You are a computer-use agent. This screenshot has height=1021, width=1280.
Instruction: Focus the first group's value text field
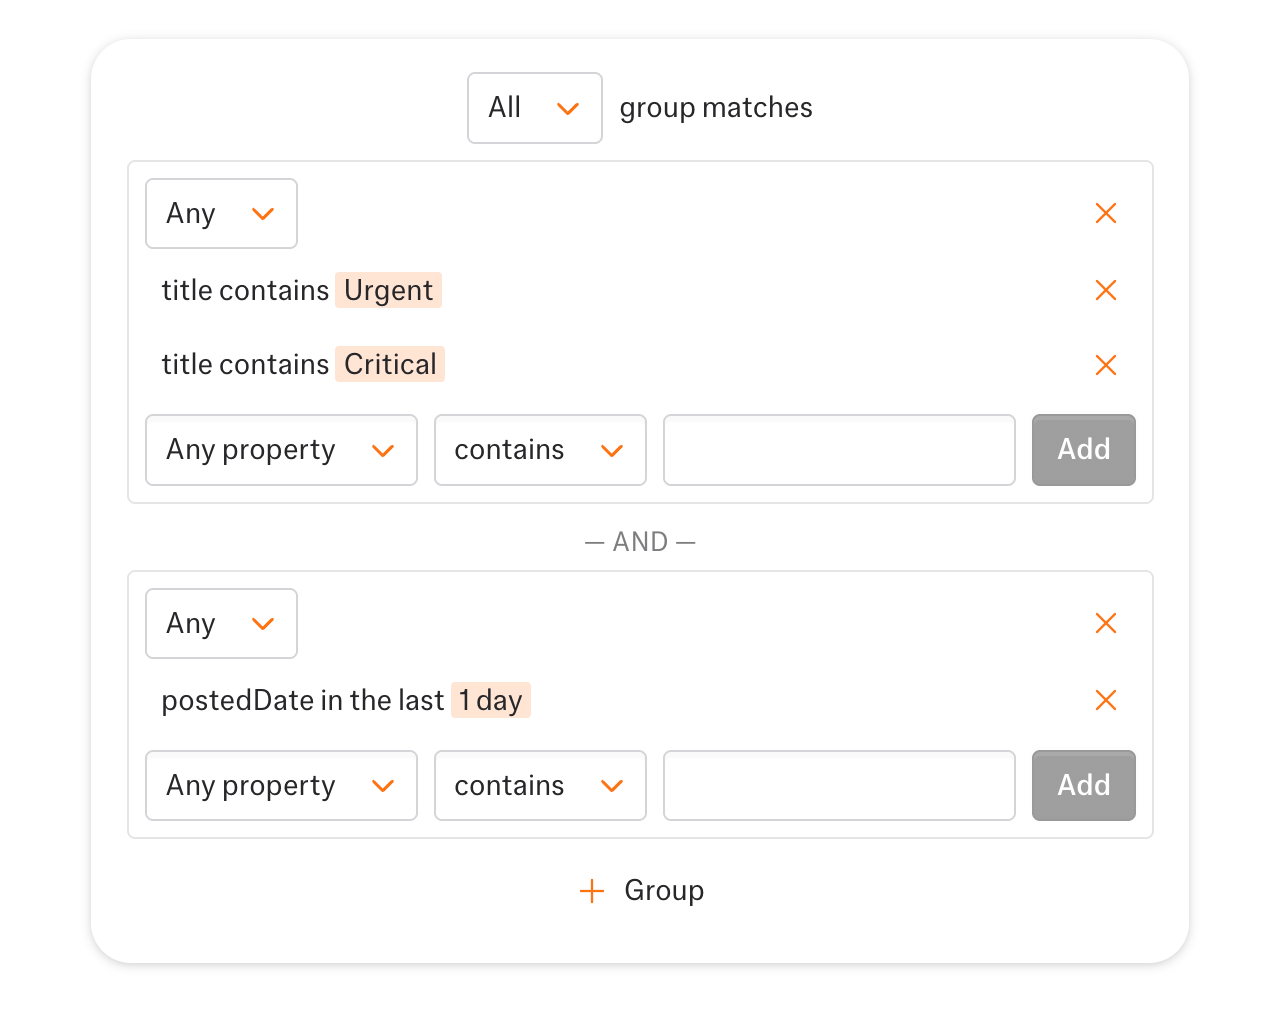(839, 450)
